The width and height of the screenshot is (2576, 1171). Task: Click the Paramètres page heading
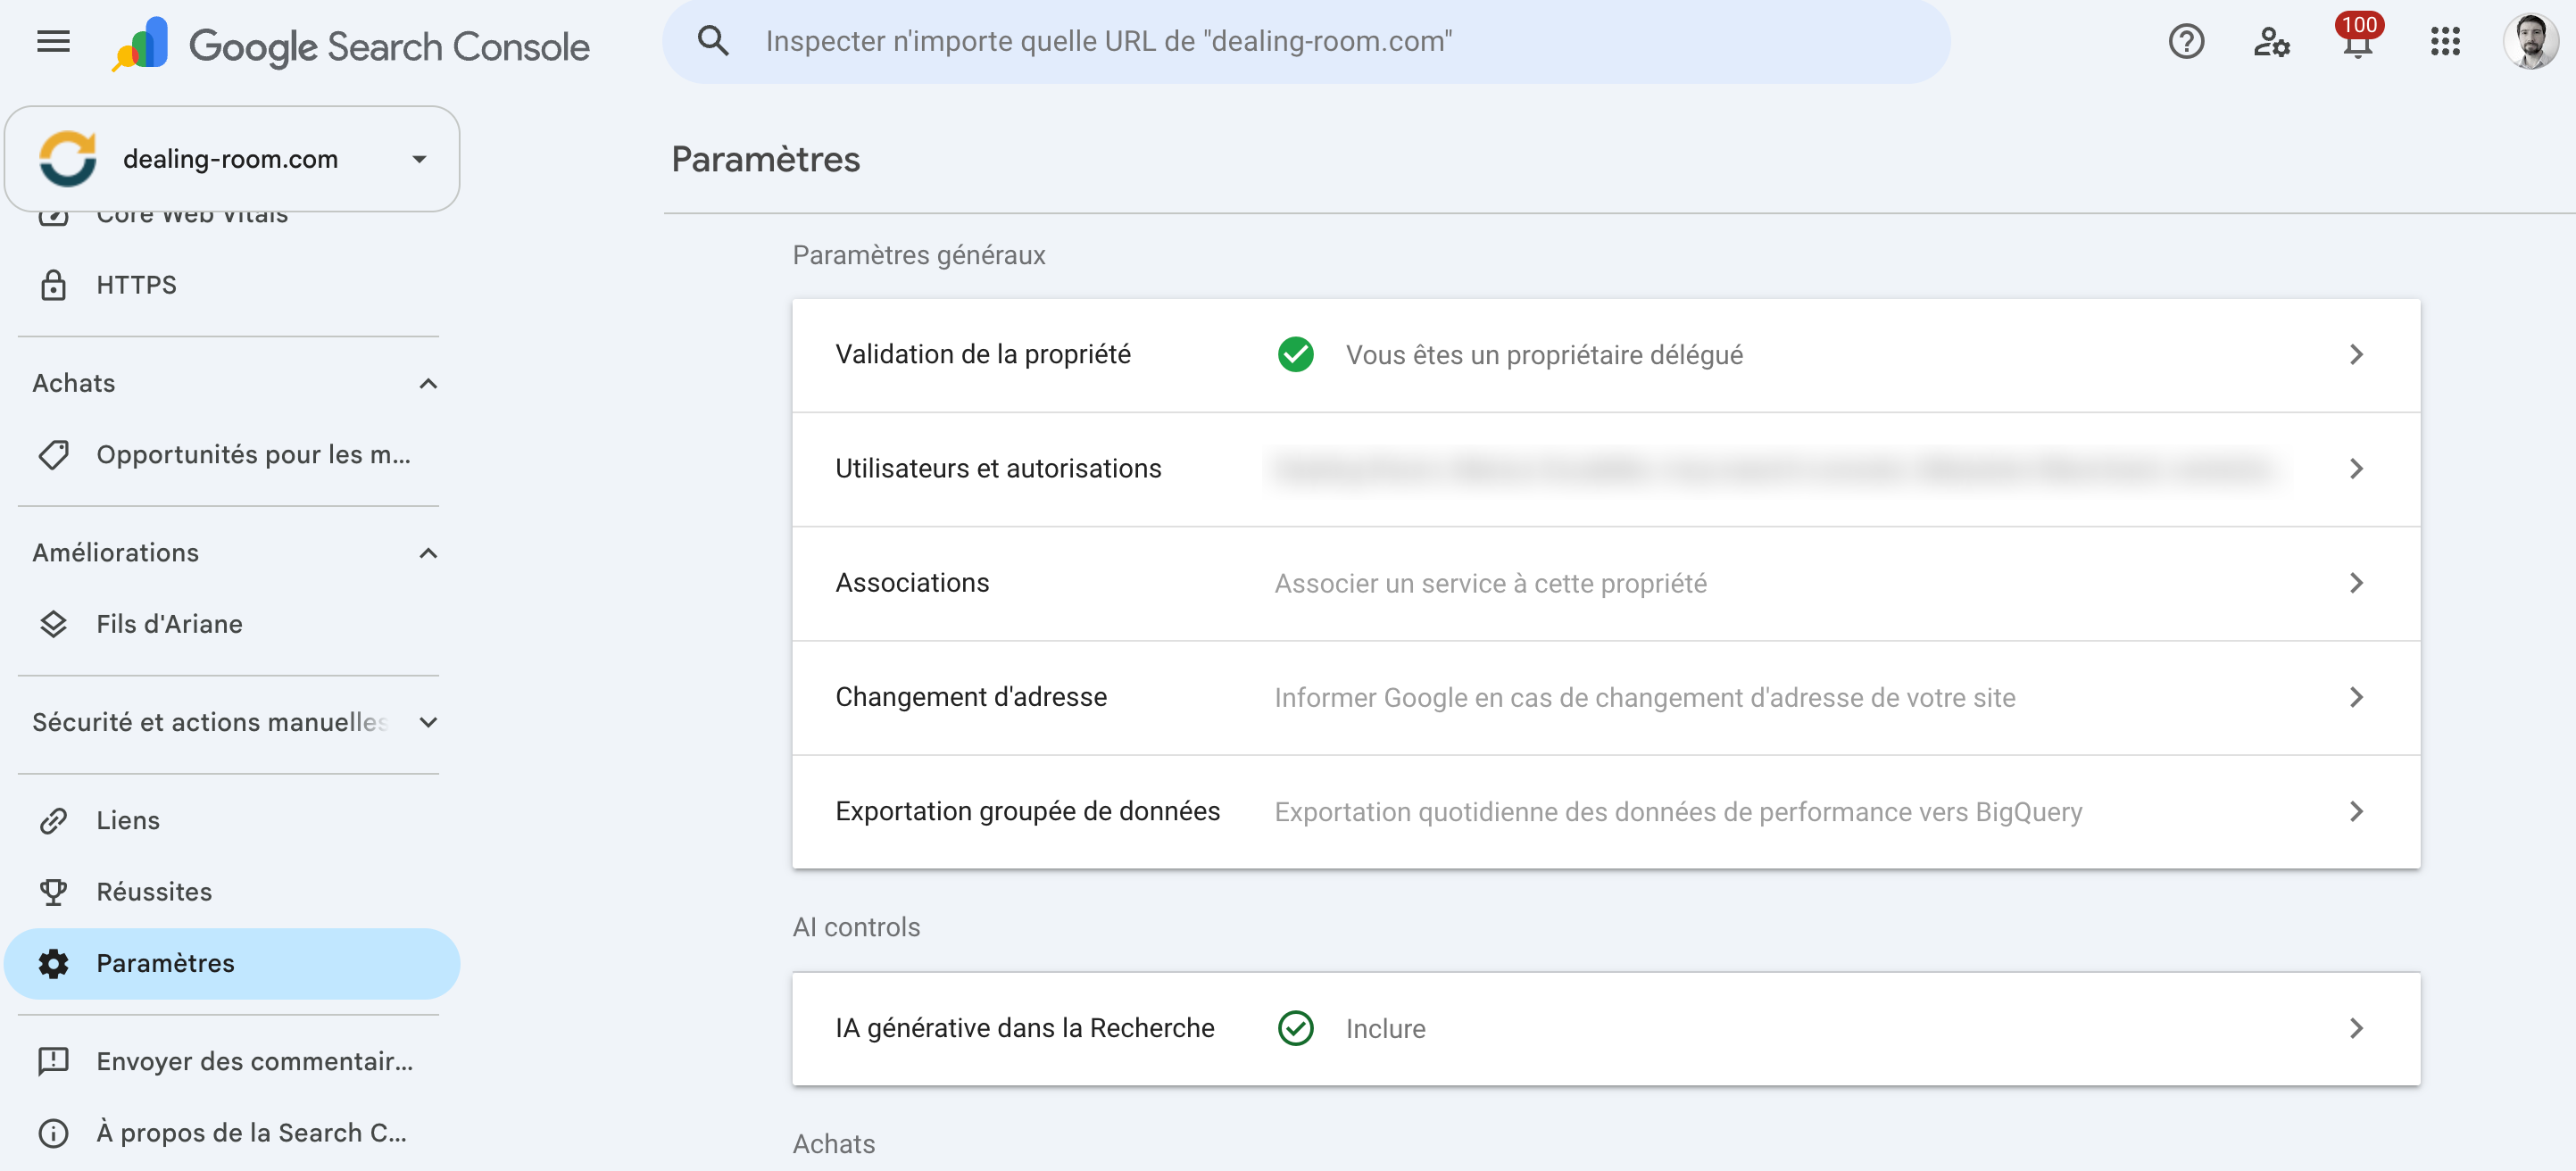click(765, 159)
